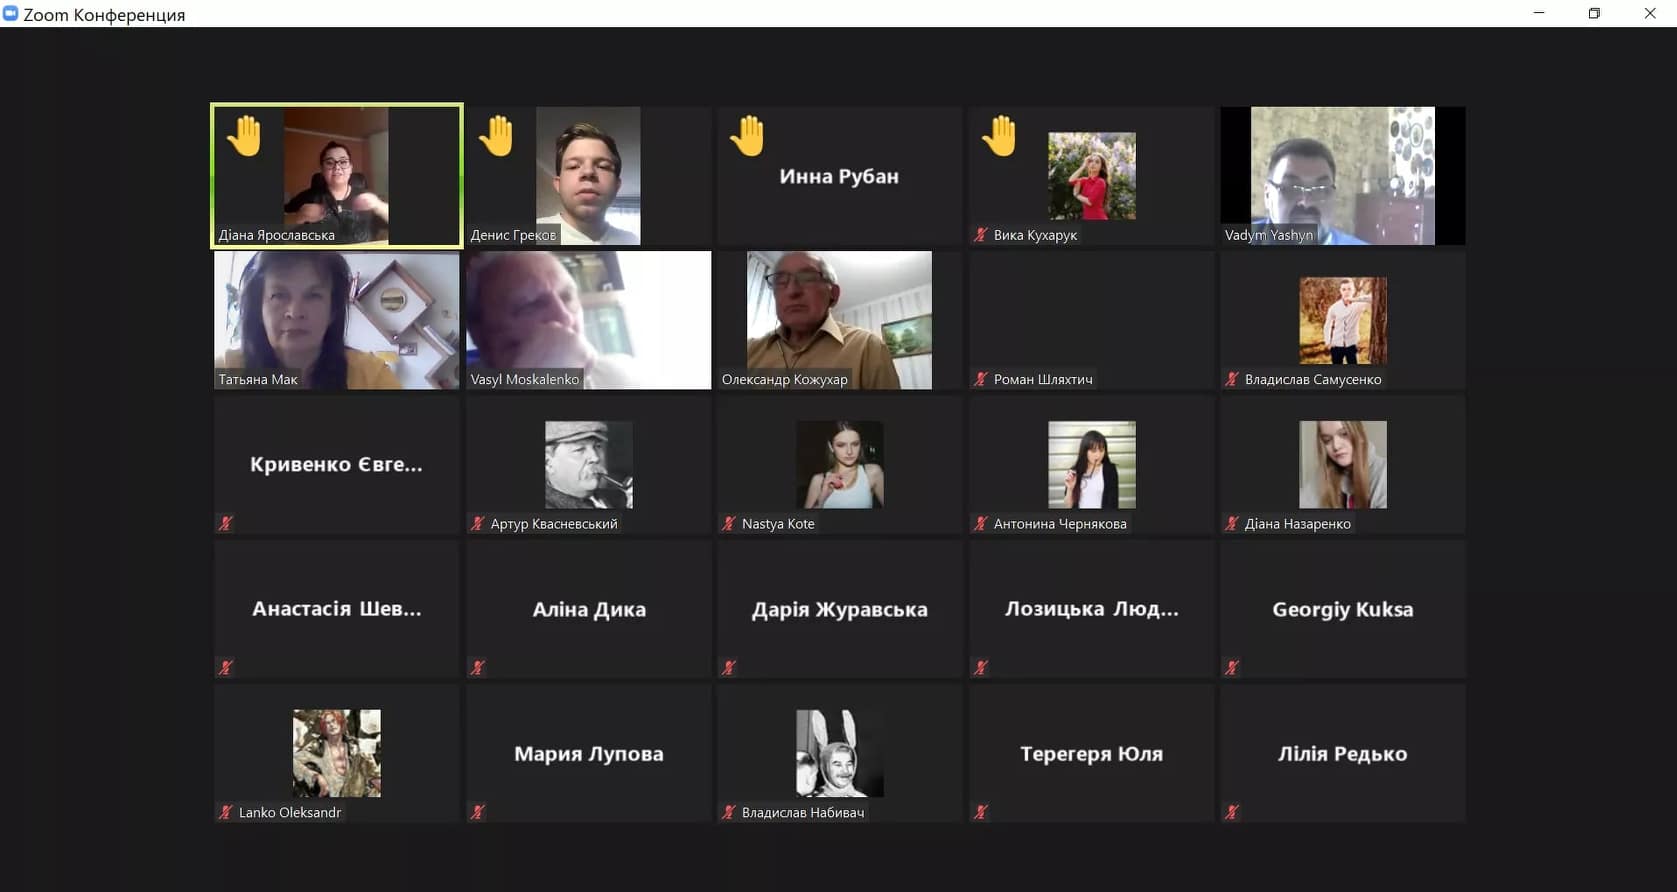The width and height of the screenshot is (1677, 892).
Task: Click the Zoom app icon in title bar
Action: [x=11, y=14]
